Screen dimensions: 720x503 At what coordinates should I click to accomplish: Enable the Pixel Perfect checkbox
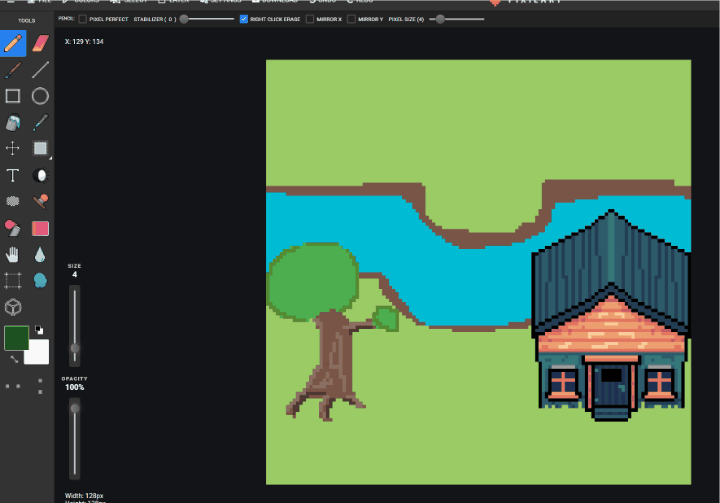pyautogui.click(x=83, y=19)
